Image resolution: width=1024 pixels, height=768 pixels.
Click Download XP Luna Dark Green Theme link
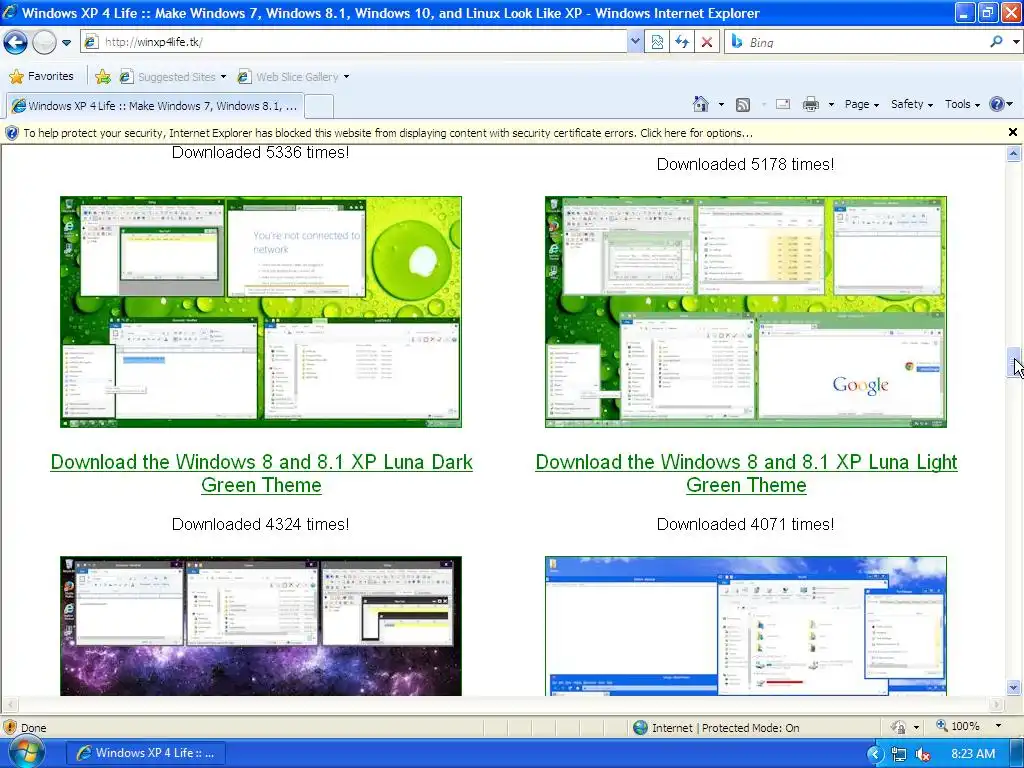tap(261, 473)
